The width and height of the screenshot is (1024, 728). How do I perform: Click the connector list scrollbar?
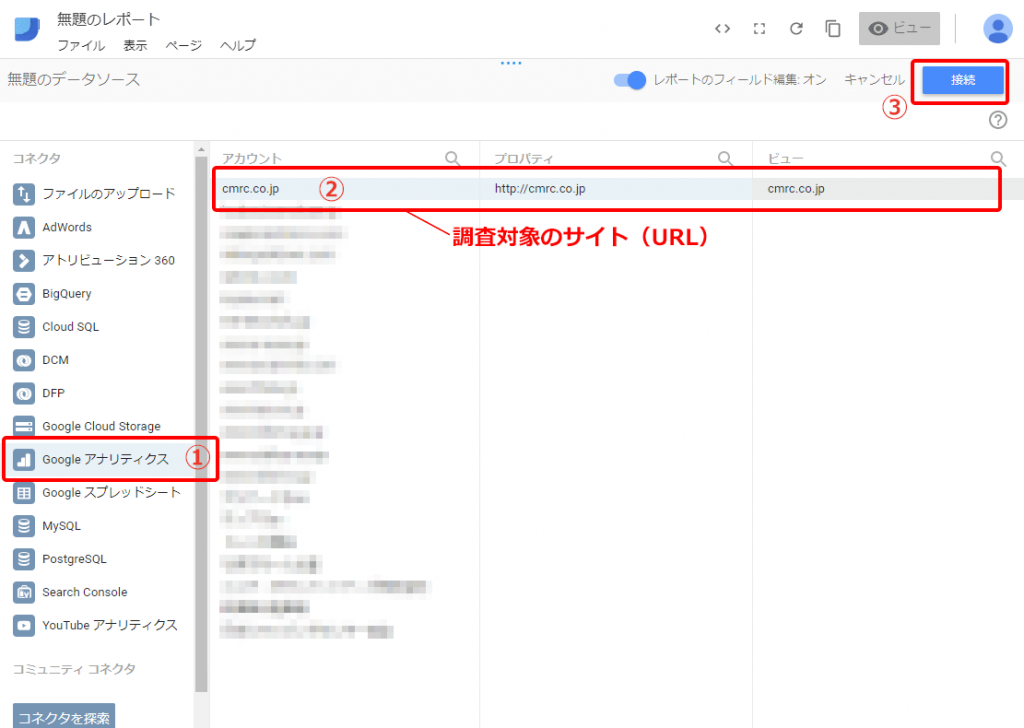click(x=201, y=424)
